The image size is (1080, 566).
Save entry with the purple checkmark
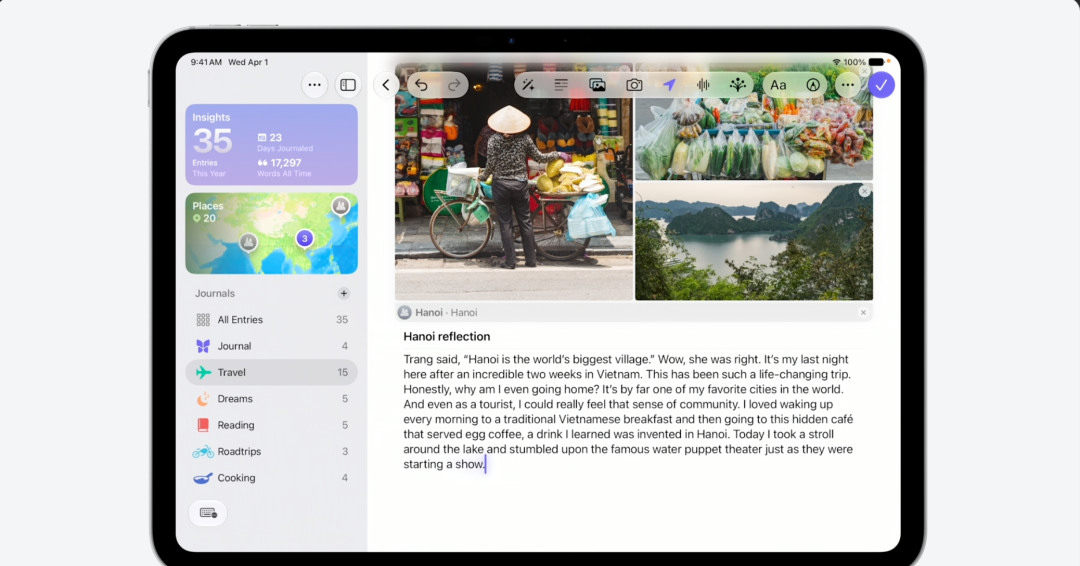click(881, 85)
